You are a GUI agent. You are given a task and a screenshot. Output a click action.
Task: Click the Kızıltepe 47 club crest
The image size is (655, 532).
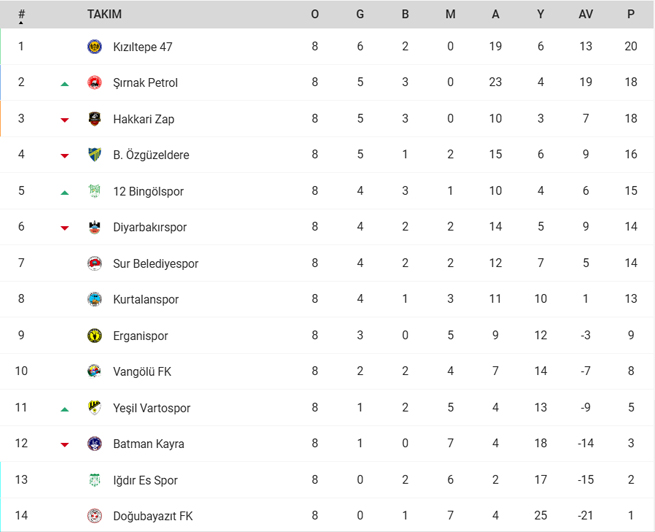tap(94, 46)
